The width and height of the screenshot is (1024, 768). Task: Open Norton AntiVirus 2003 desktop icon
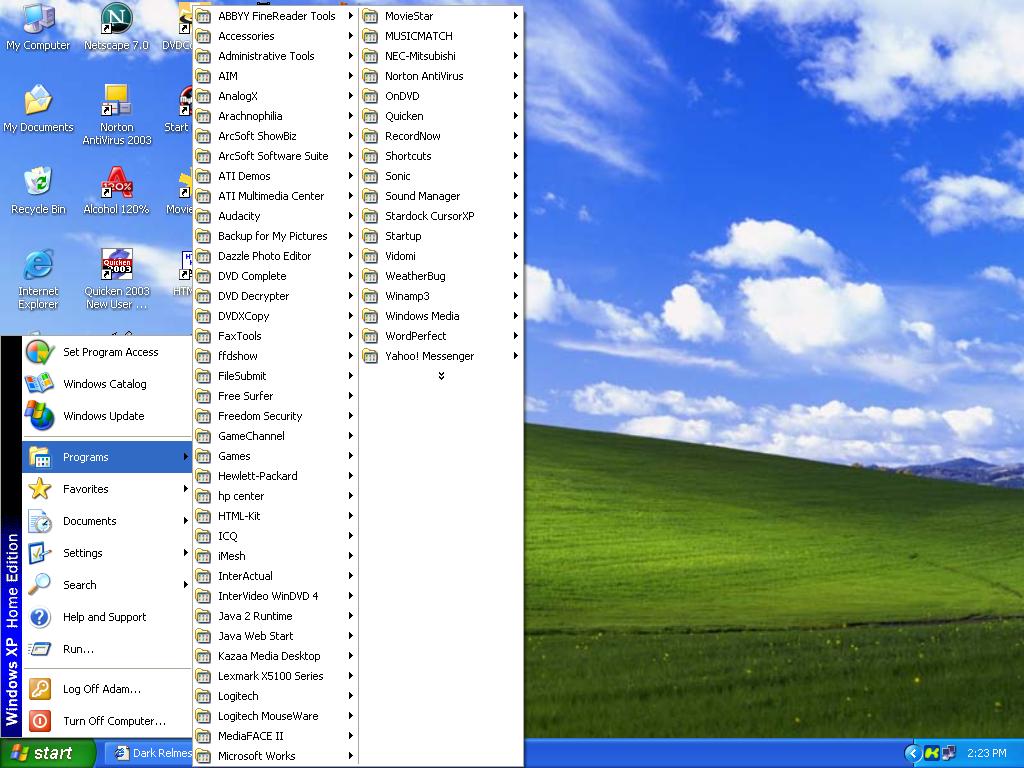tap(116, 115)
